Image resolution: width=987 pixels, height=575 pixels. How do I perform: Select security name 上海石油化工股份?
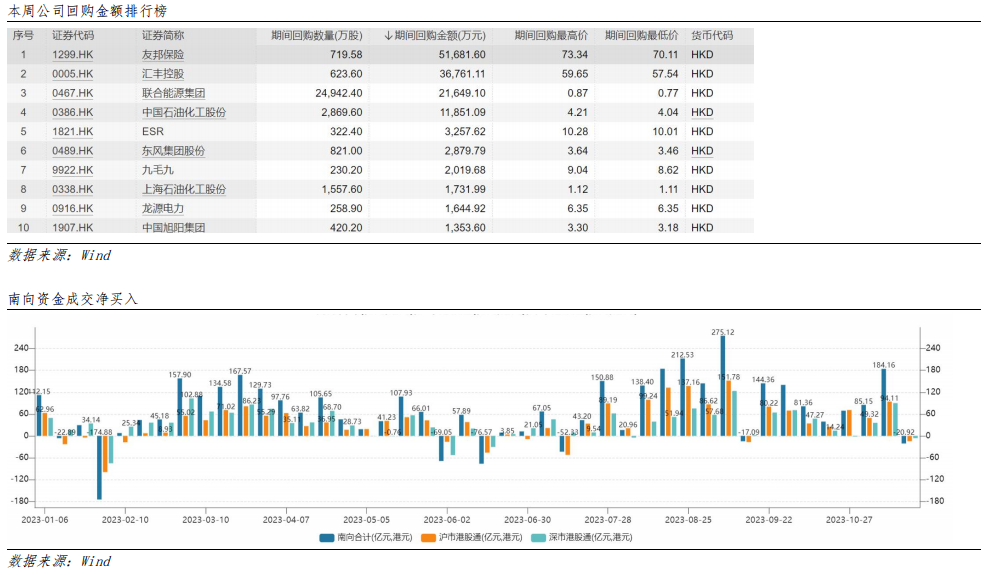[184, 190]
